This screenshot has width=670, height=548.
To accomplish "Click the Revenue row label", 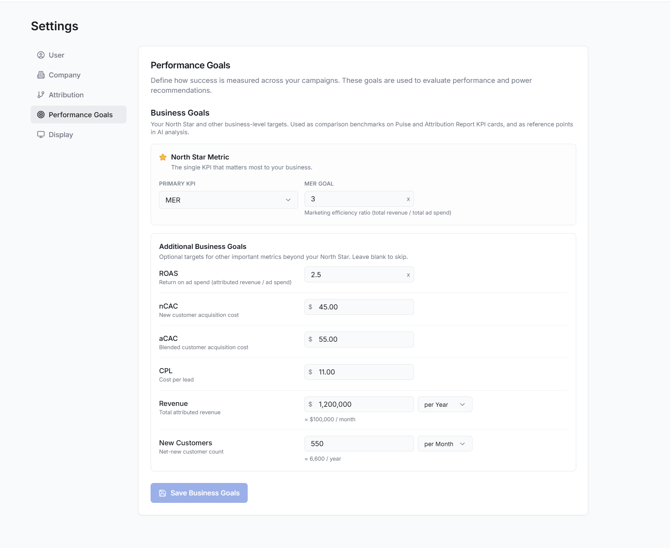I will 173,404.
